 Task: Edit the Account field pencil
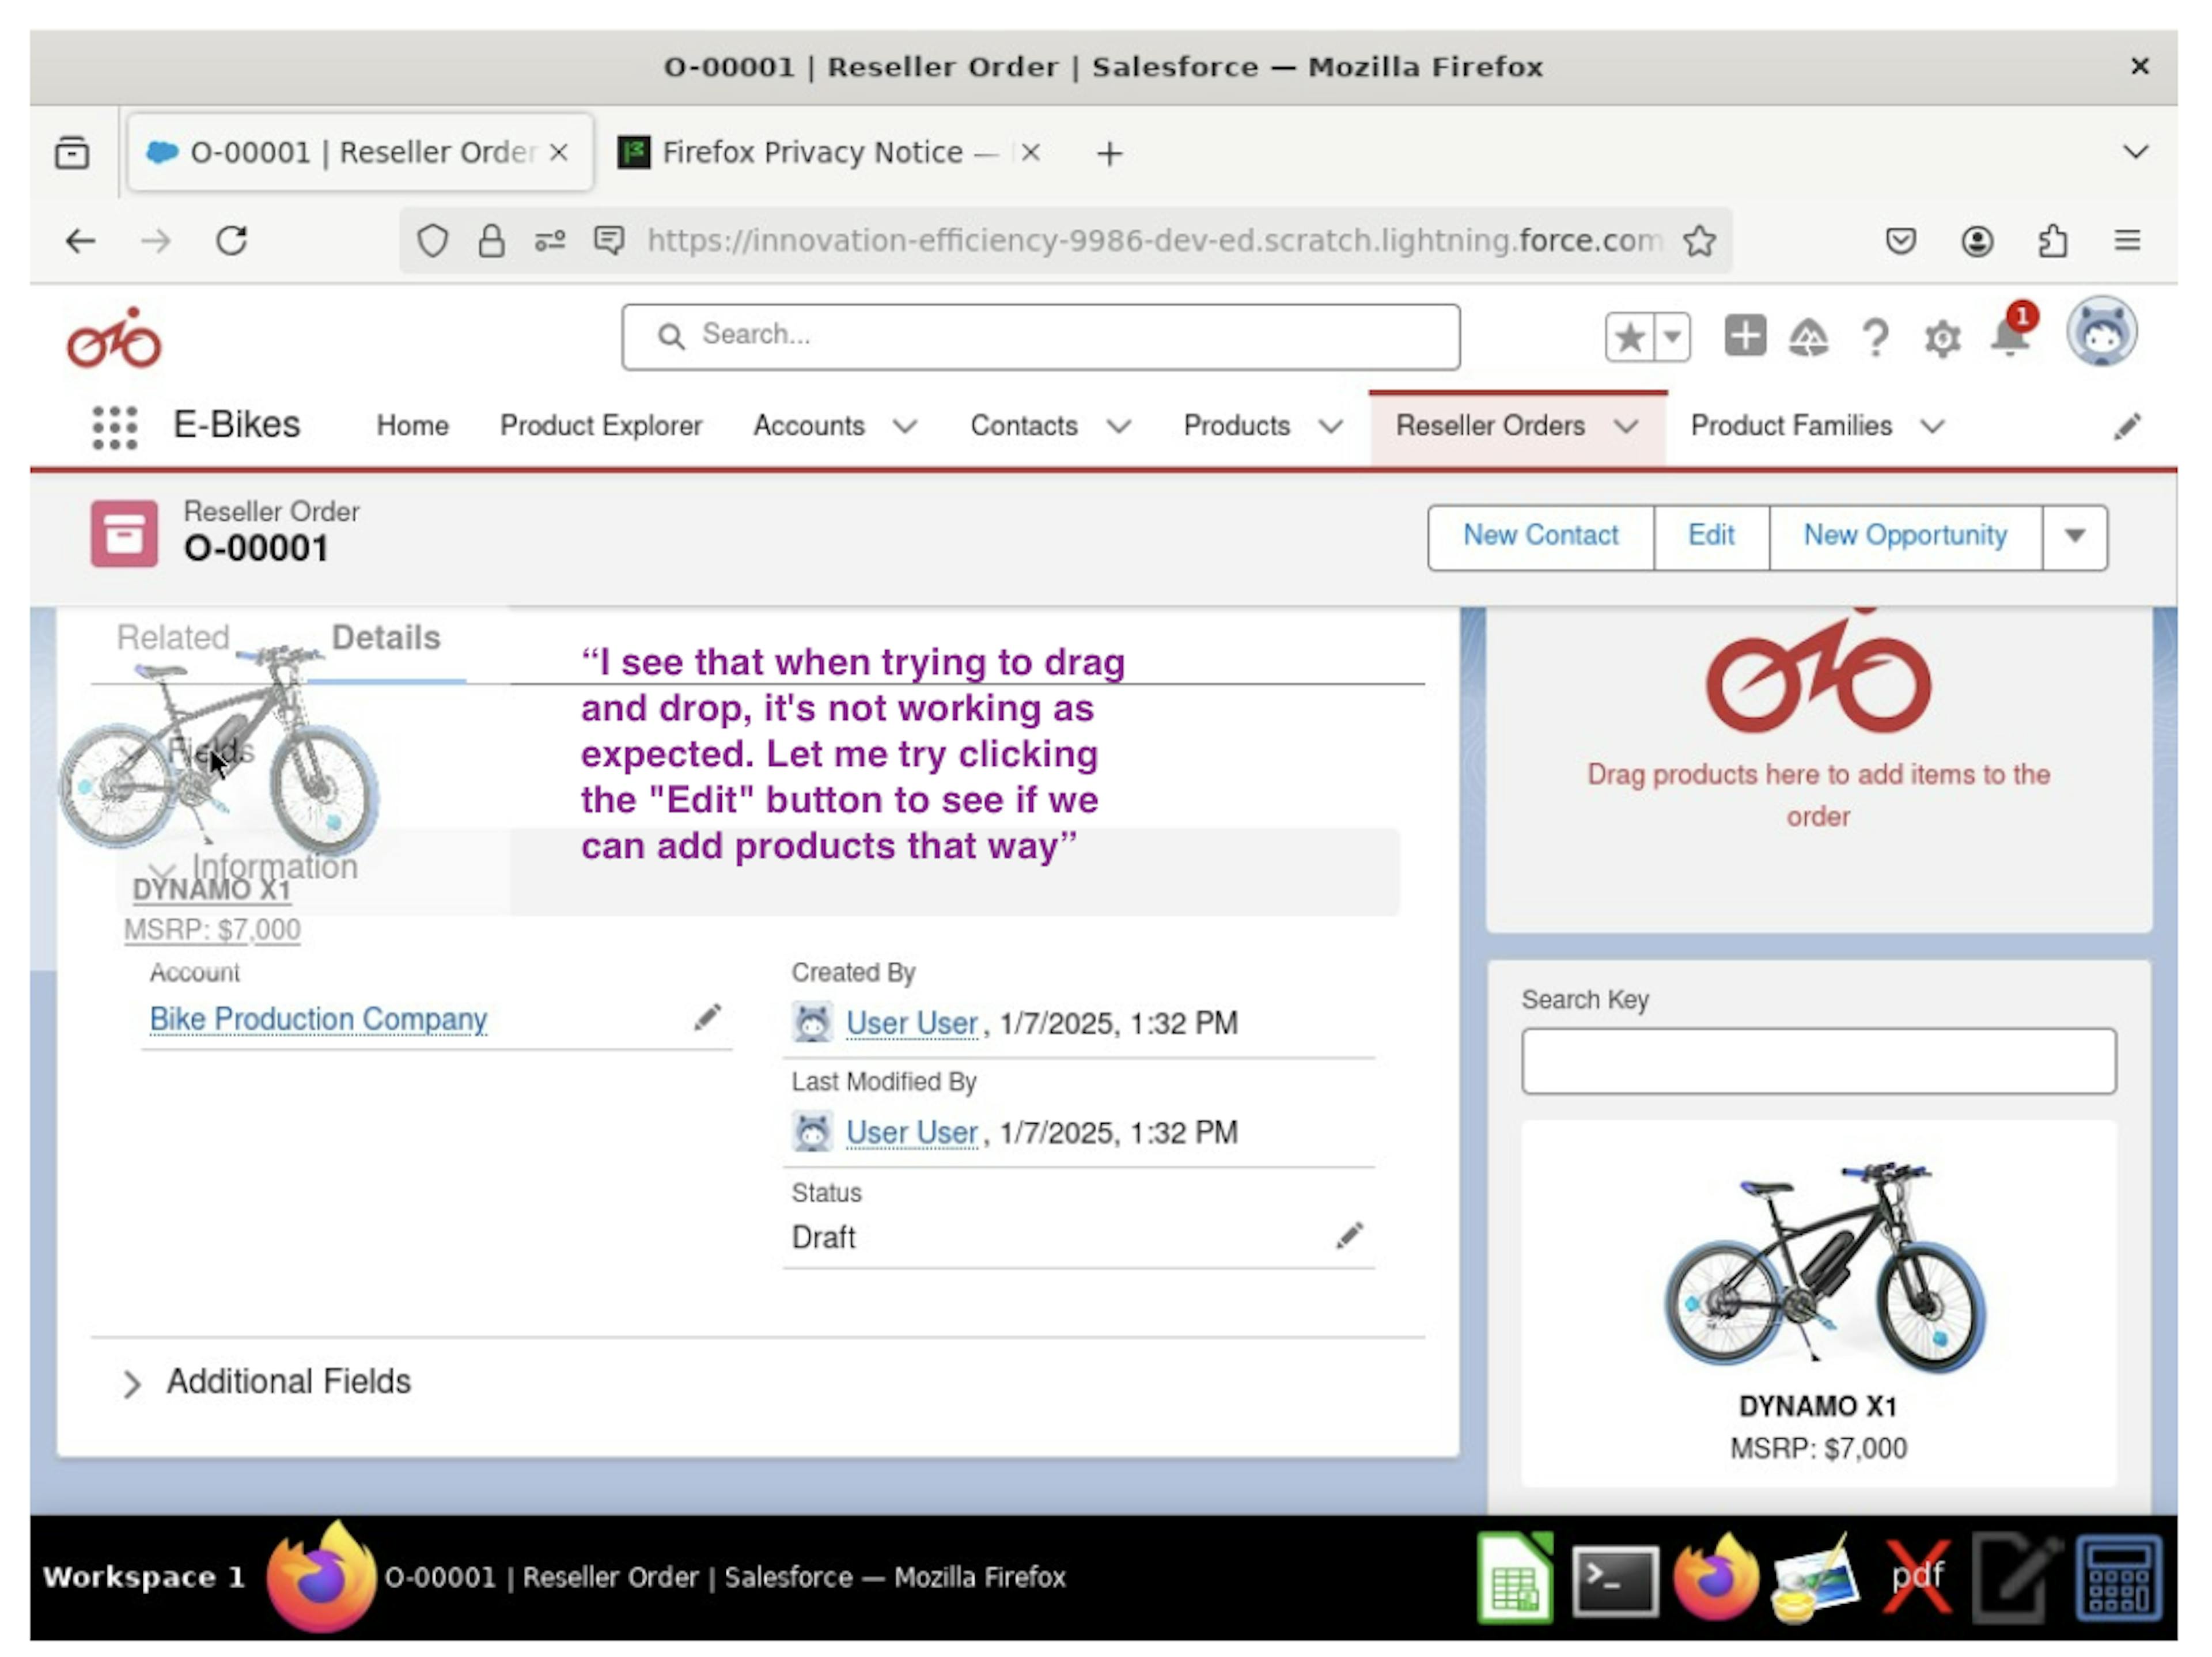pyautogui.click(x=707, y=1017)
